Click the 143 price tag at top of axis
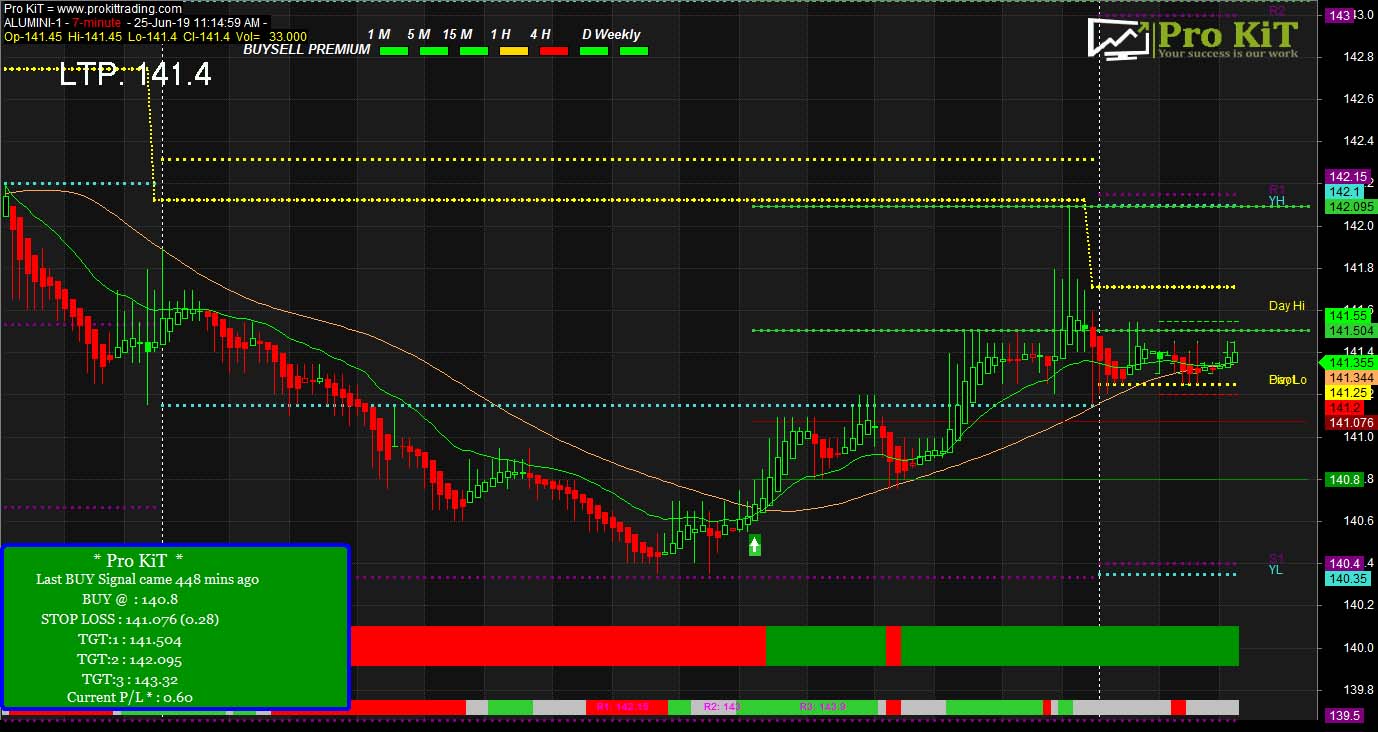 1340,15
